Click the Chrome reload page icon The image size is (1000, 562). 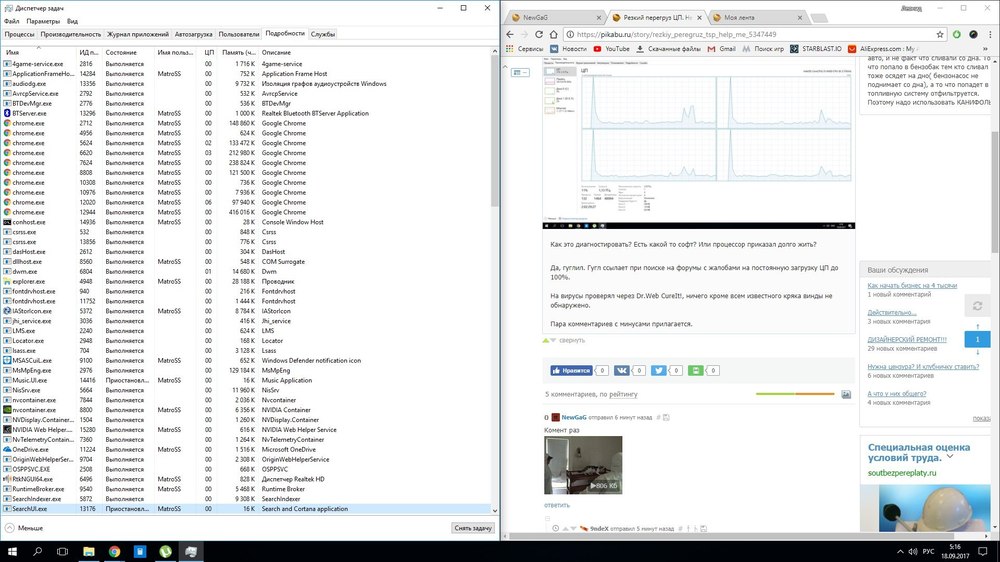pyautogui.click(x=544, y=33)
